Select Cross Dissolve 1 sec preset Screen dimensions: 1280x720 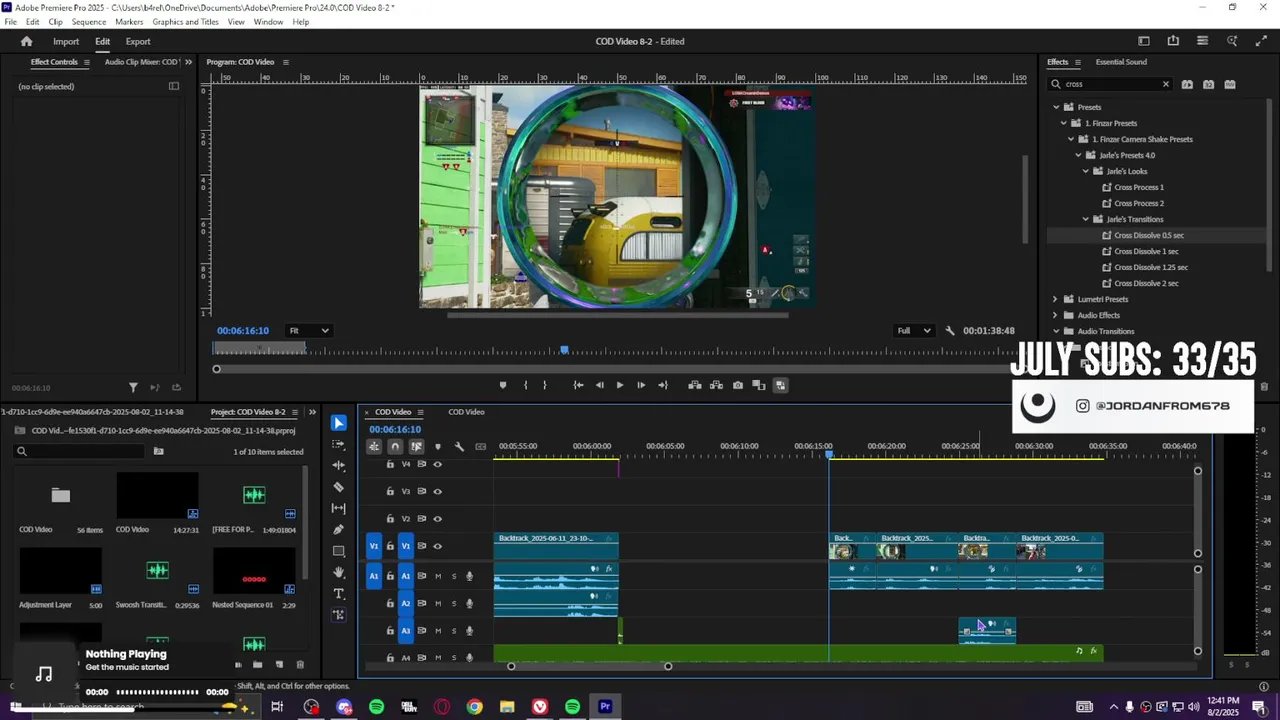(1146, 251)
